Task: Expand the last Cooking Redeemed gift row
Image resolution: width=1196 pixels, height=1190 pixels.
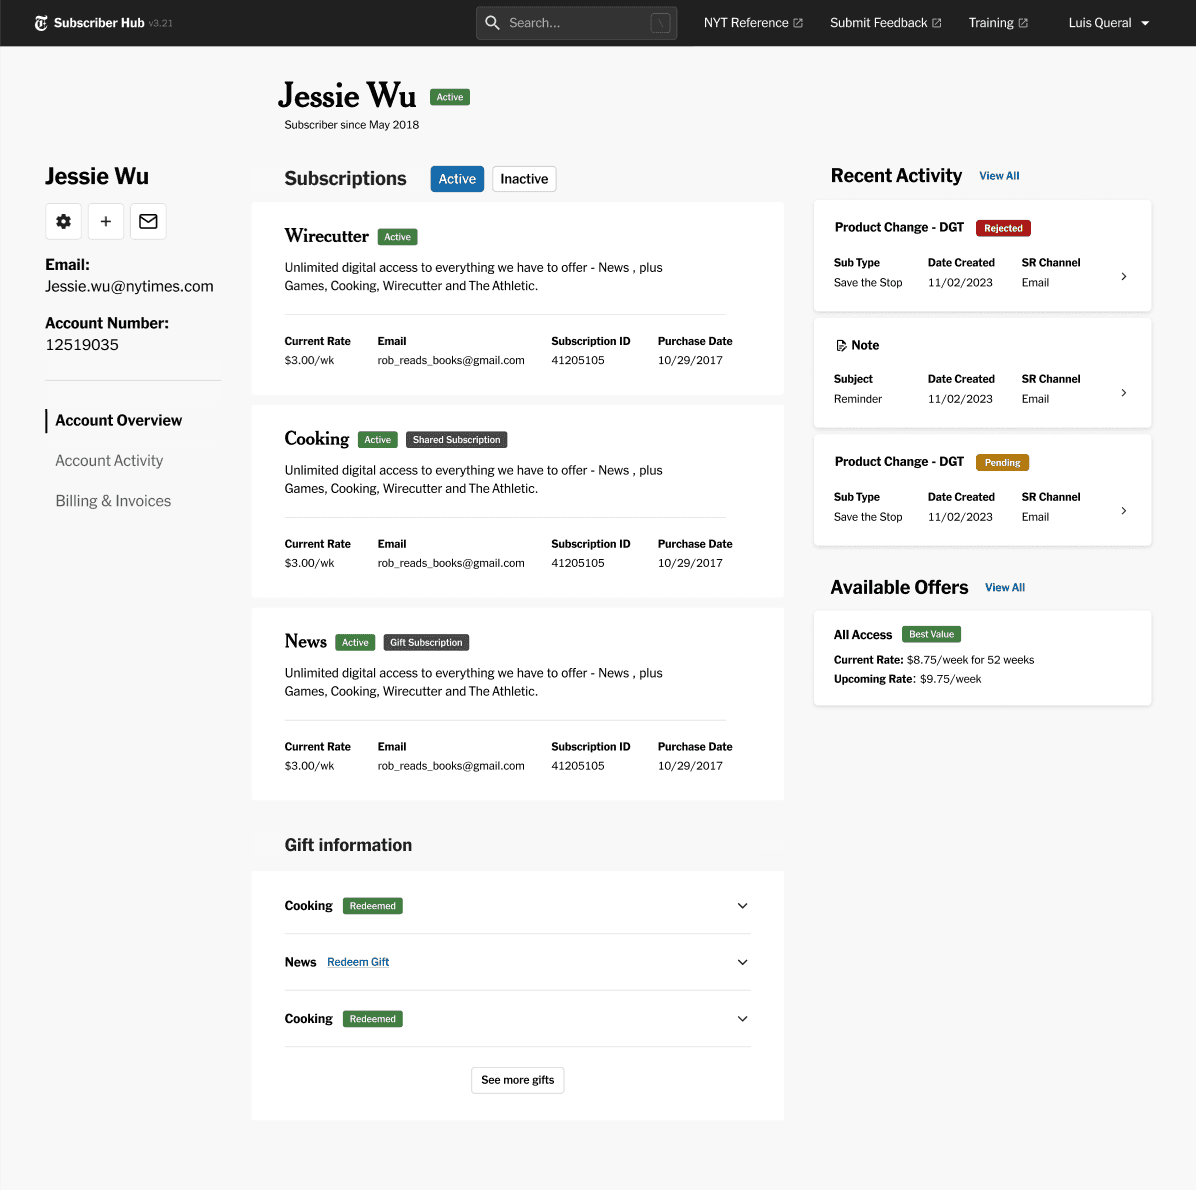Action: (742, 1018)
